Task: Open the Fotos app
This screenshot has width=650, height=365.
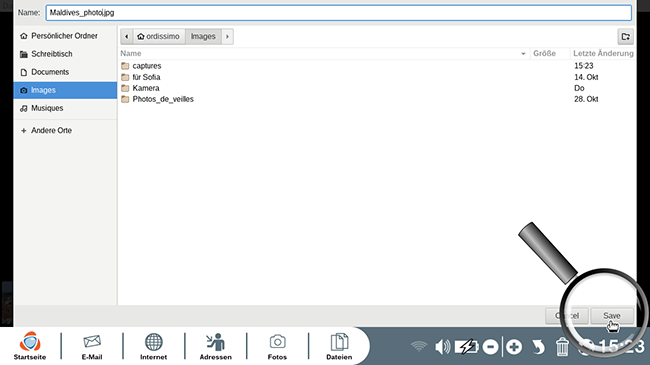Action: tap(277, 346)
